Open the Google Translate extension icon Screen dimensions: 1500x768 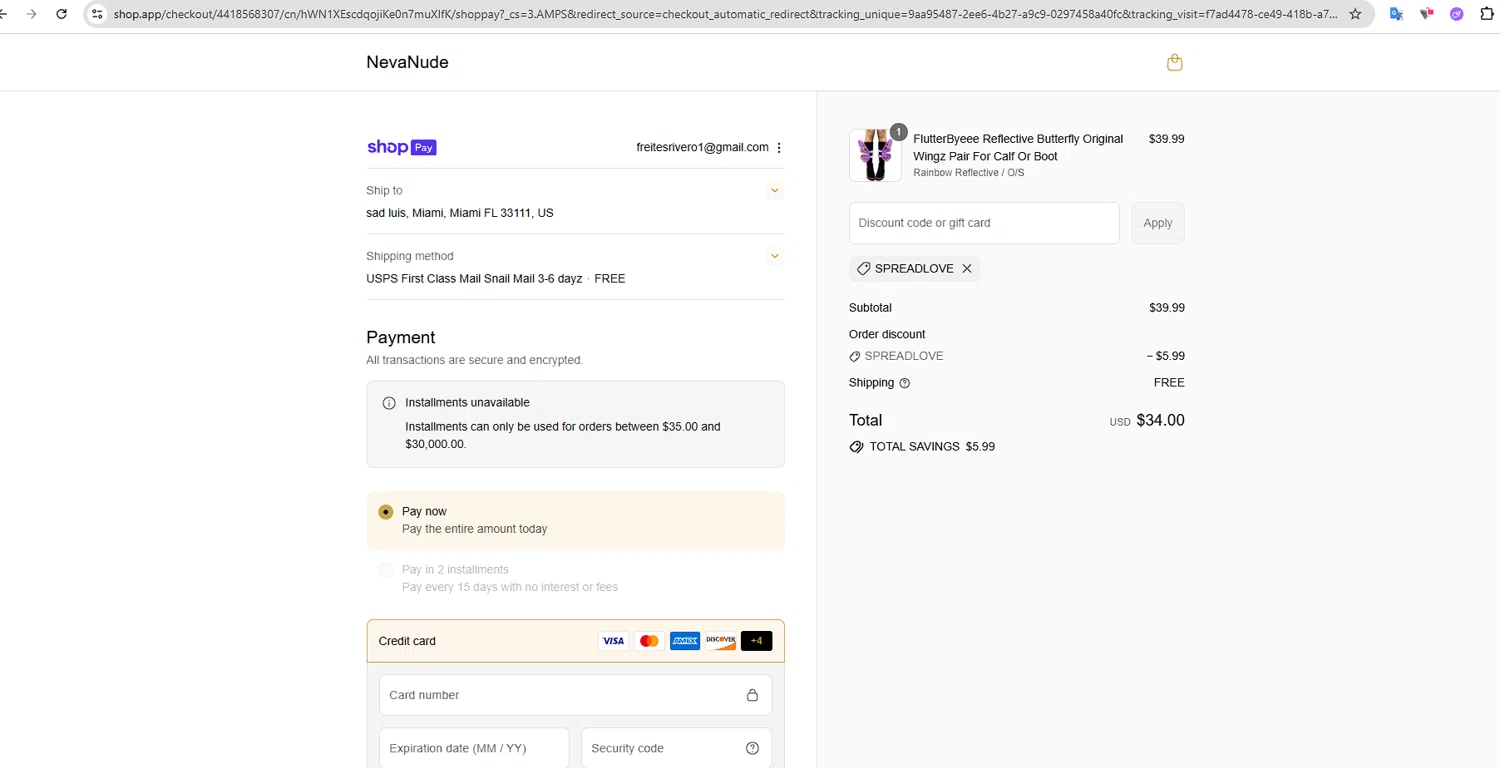point(1397,14)
